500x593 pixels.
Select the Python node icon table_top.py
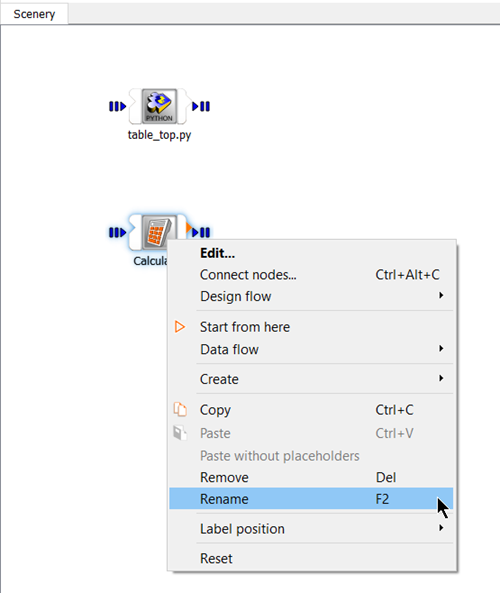pyautogui.click(x=159, y=106)
